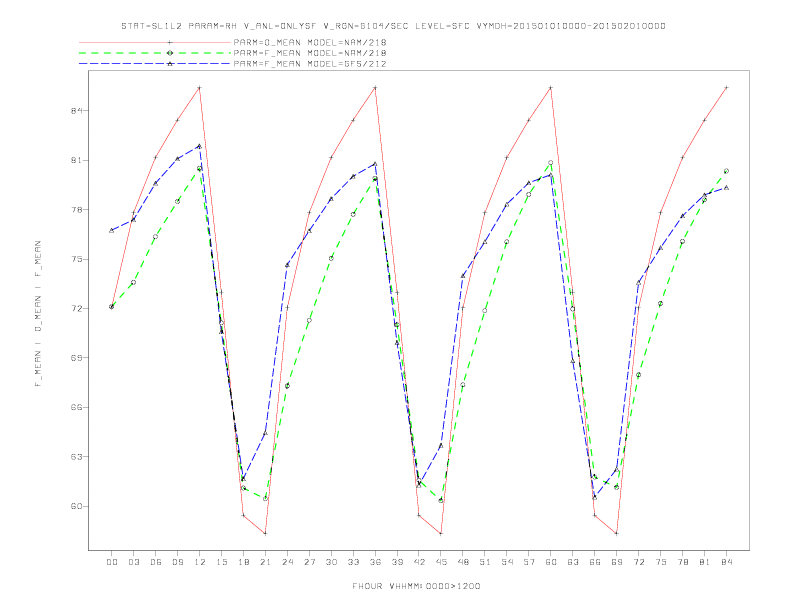
Task: Click x-axis tick label 60
Action: click(551, 562)
